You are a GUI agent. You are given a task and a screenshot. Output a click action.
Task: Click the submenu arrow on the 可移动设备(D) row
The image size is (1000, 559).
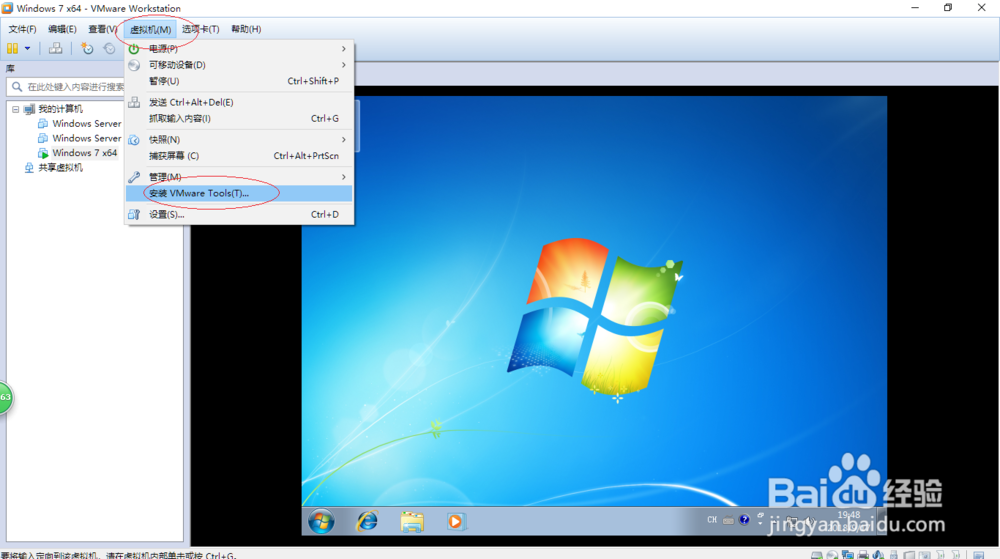click(x=344, y=65)
